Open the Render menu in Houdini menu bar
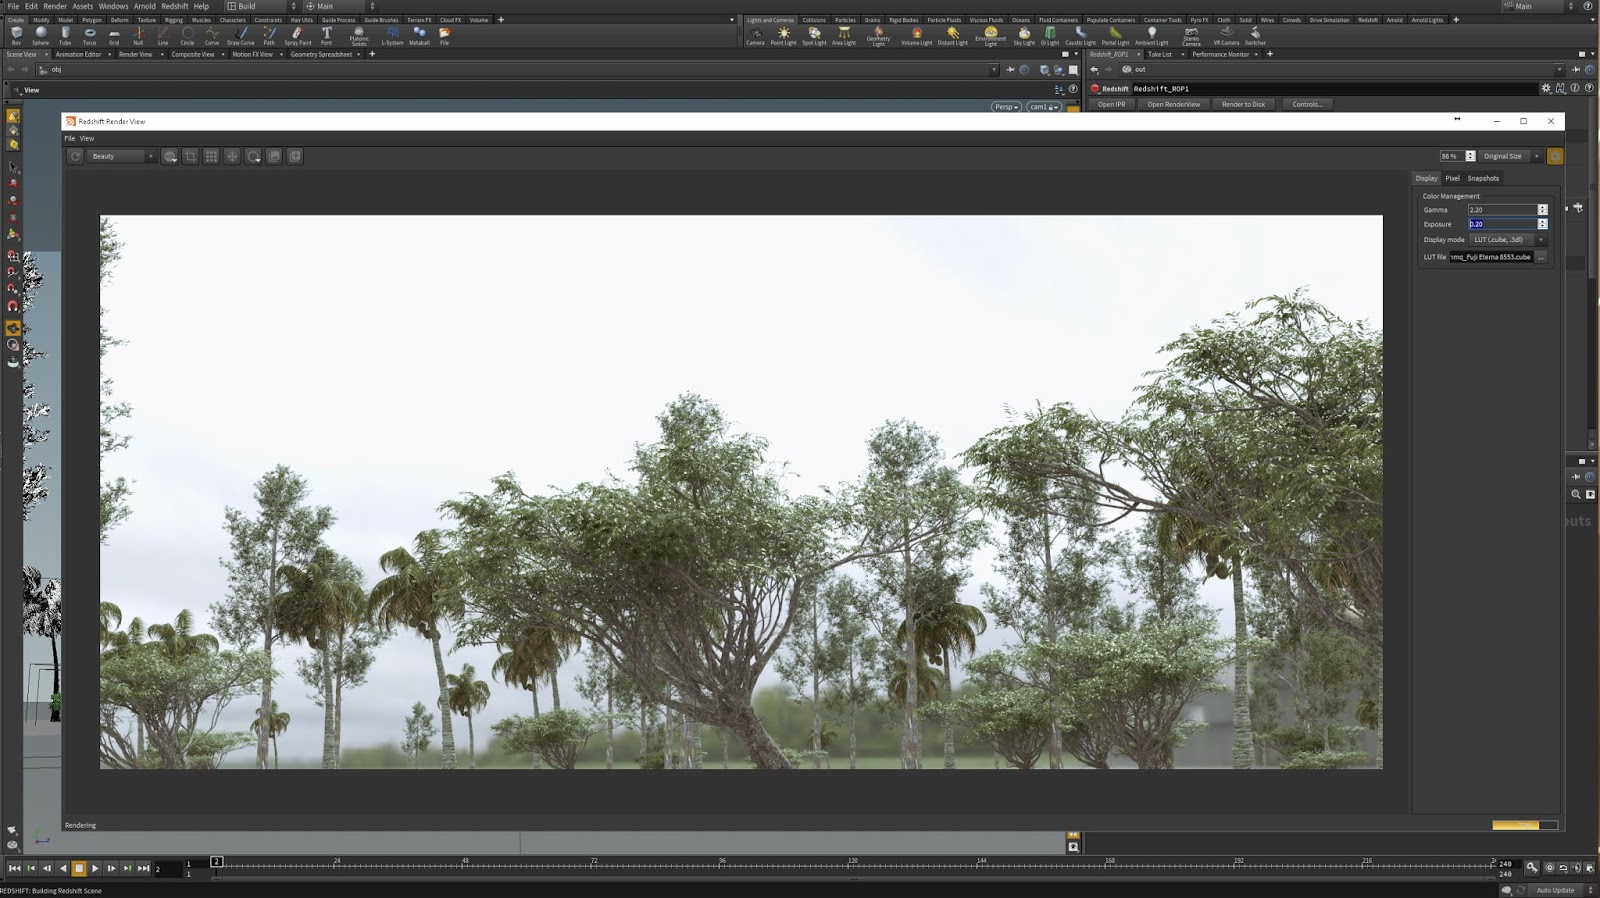The width and height of the screenshot is (1600, 898). 55,6
